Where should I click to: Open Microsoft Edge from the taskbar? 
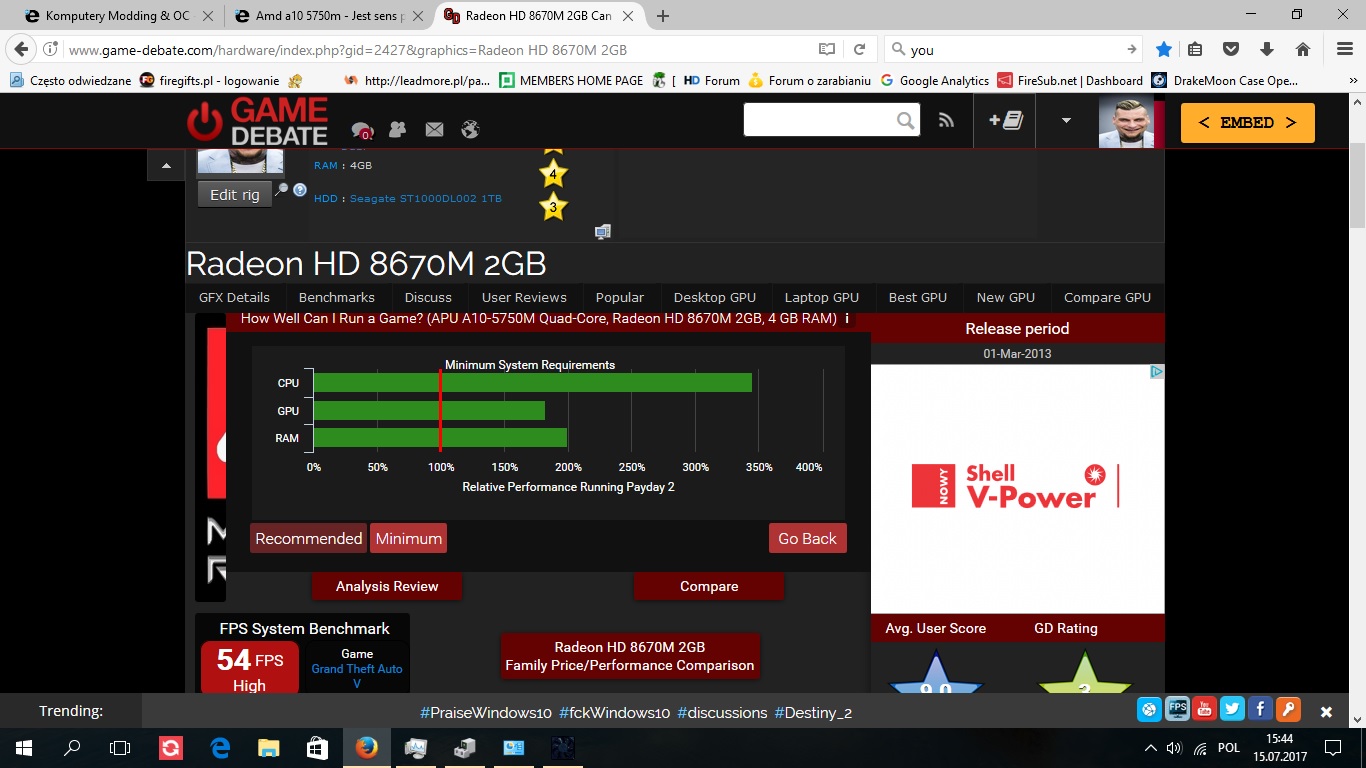tap(220, 747)
